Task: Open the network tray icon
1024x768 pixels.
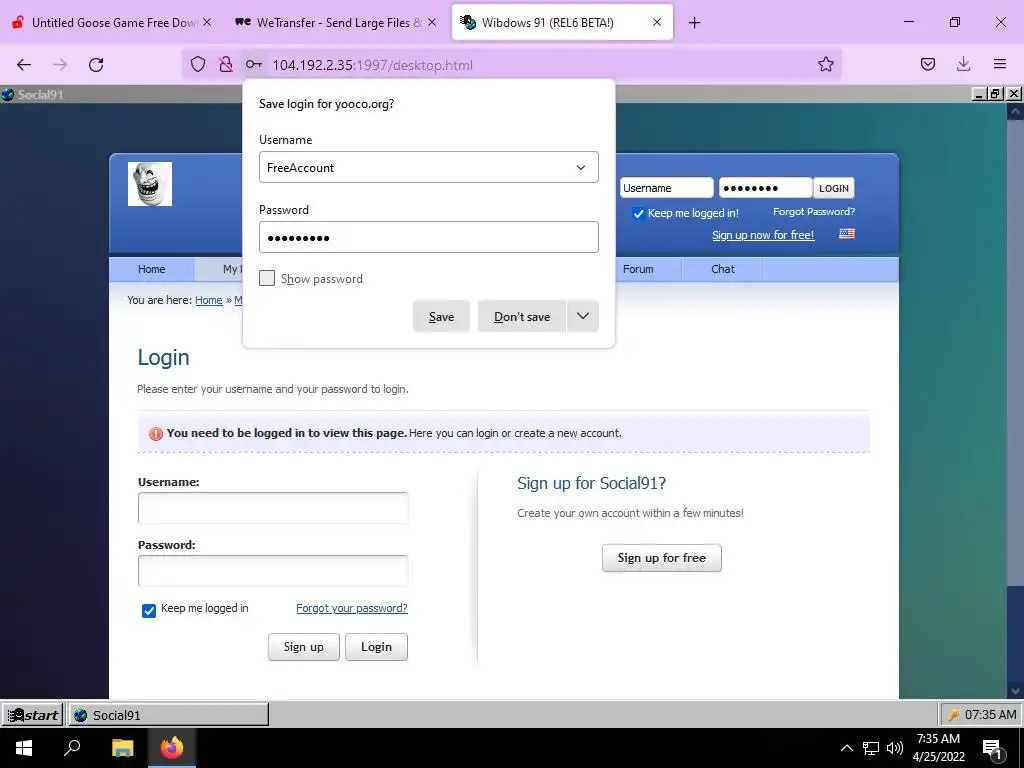Action: click(x=871, y=748)
